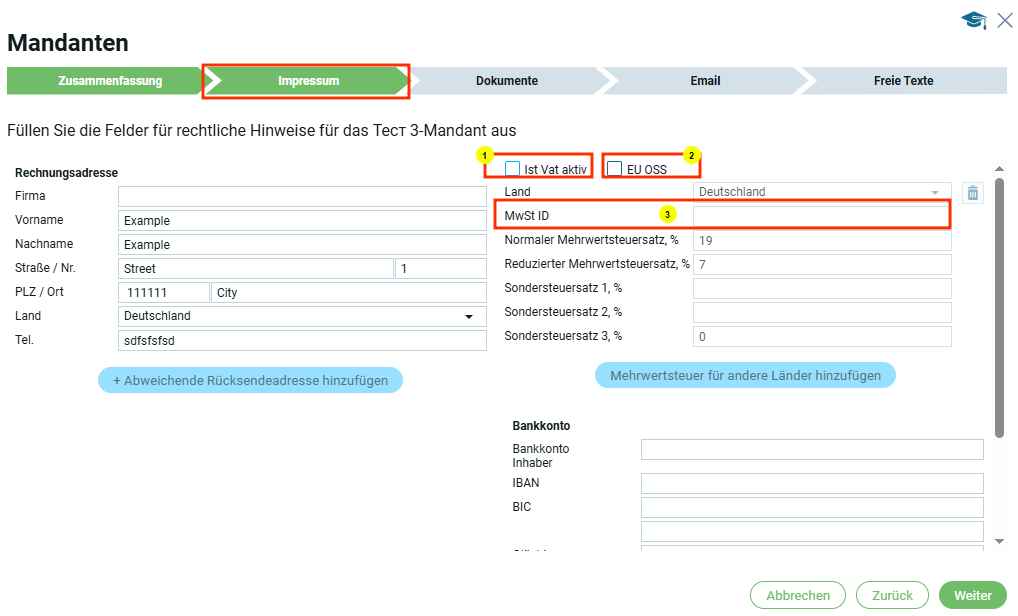The image size is (1018, 616).
Task: Click the trash icon next to Land
Action: [x=973, y=193]
